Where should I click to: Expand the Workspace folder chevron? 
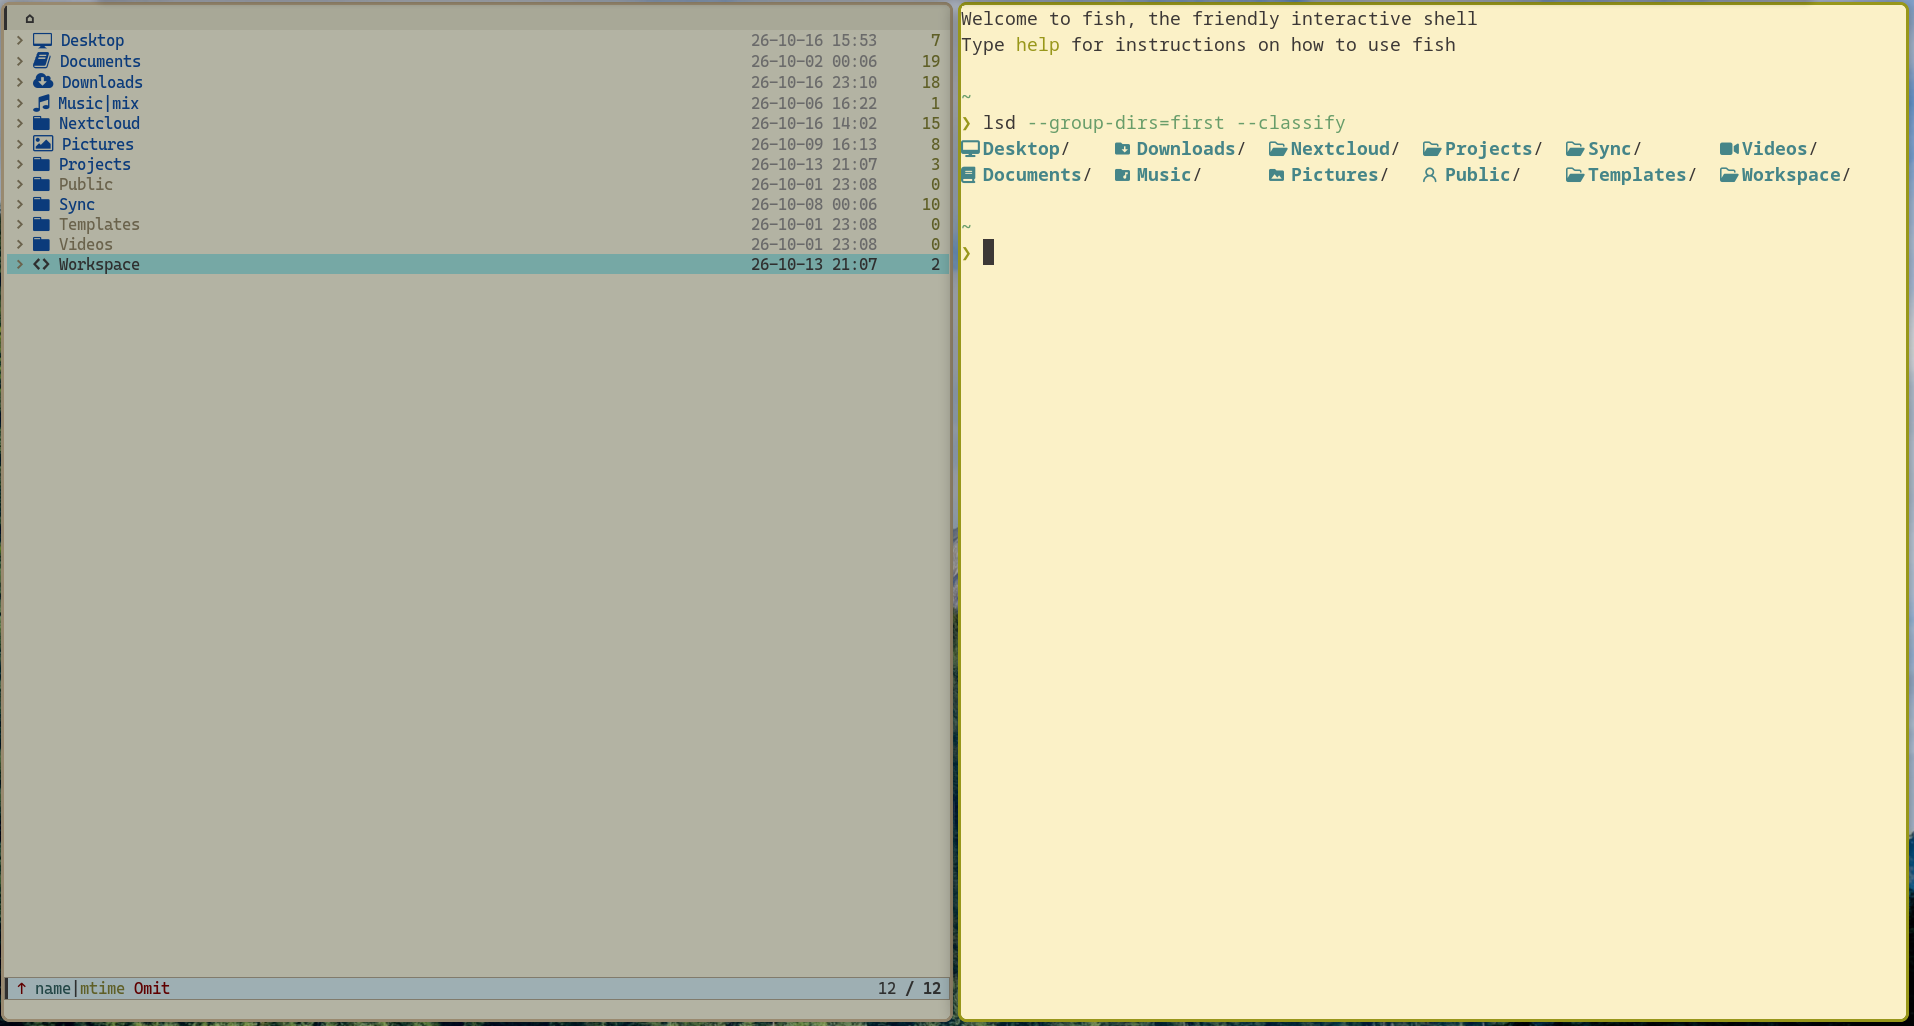coord(19,264)
